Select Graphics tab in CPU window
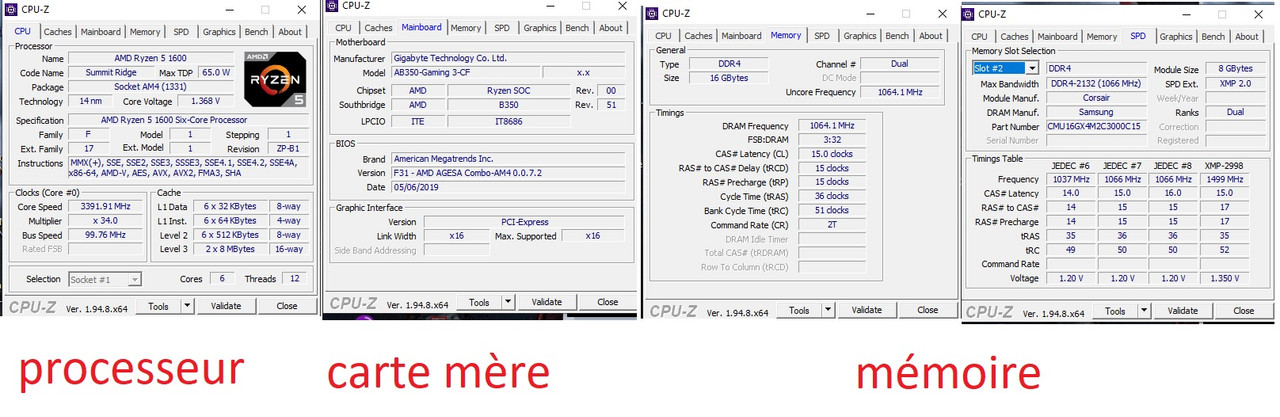The image size is (1280, 417). point(219,32)
